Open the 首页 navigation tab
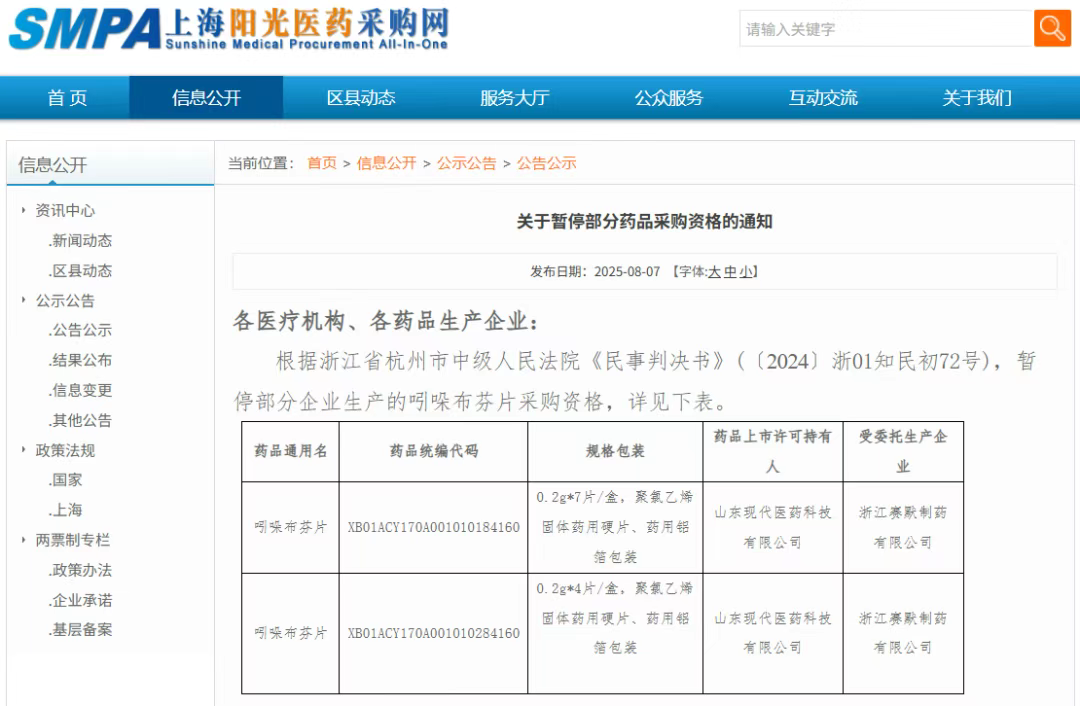Image resolution: width=1080 pixels, height=706 pixels. [x=67, y=98]
